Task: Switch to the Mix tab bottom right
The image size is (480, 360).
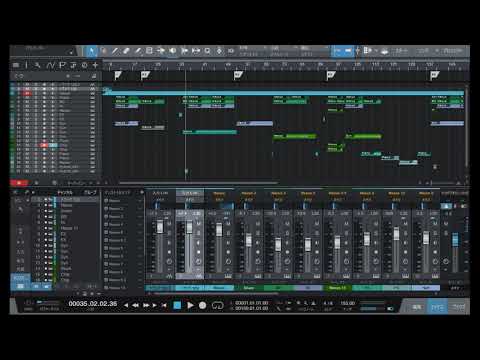Action: coord(437,307)
